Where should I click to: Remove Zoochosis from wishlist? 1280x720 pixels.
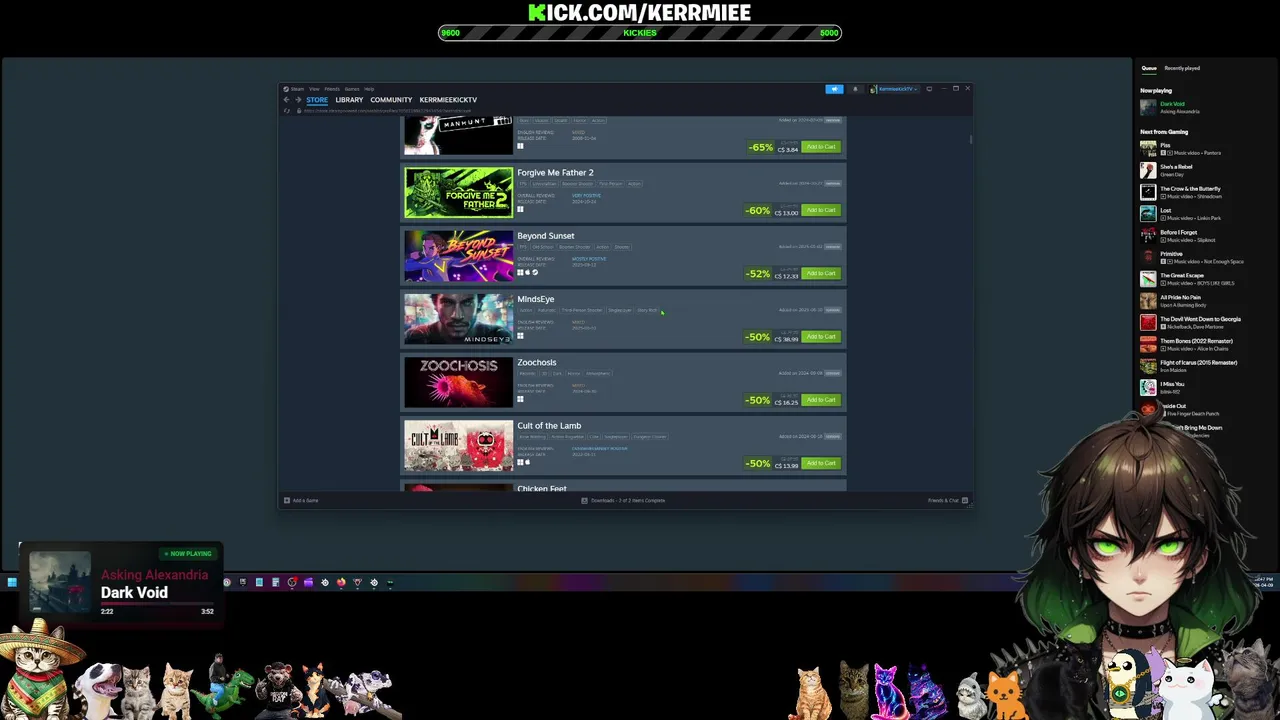(x=832, y=373)
